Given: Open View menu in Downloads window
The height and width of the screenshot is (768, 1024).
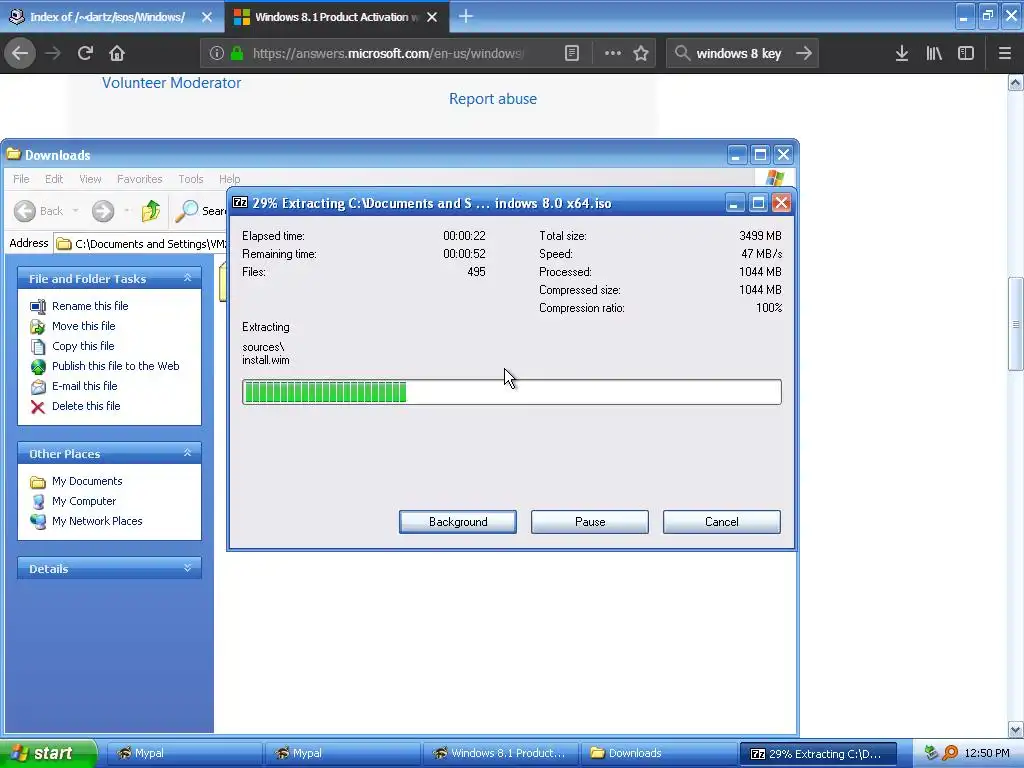Looking at the screenshot, I should coord(90,179).
